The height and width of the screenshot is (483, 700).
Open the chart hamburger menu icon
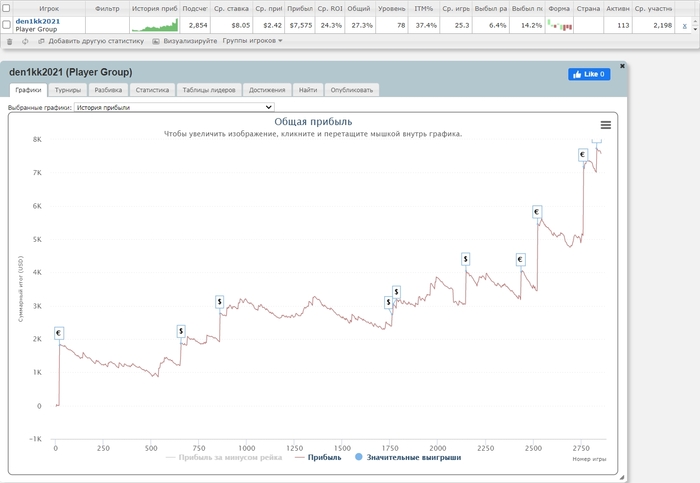(x=605, y=125)
